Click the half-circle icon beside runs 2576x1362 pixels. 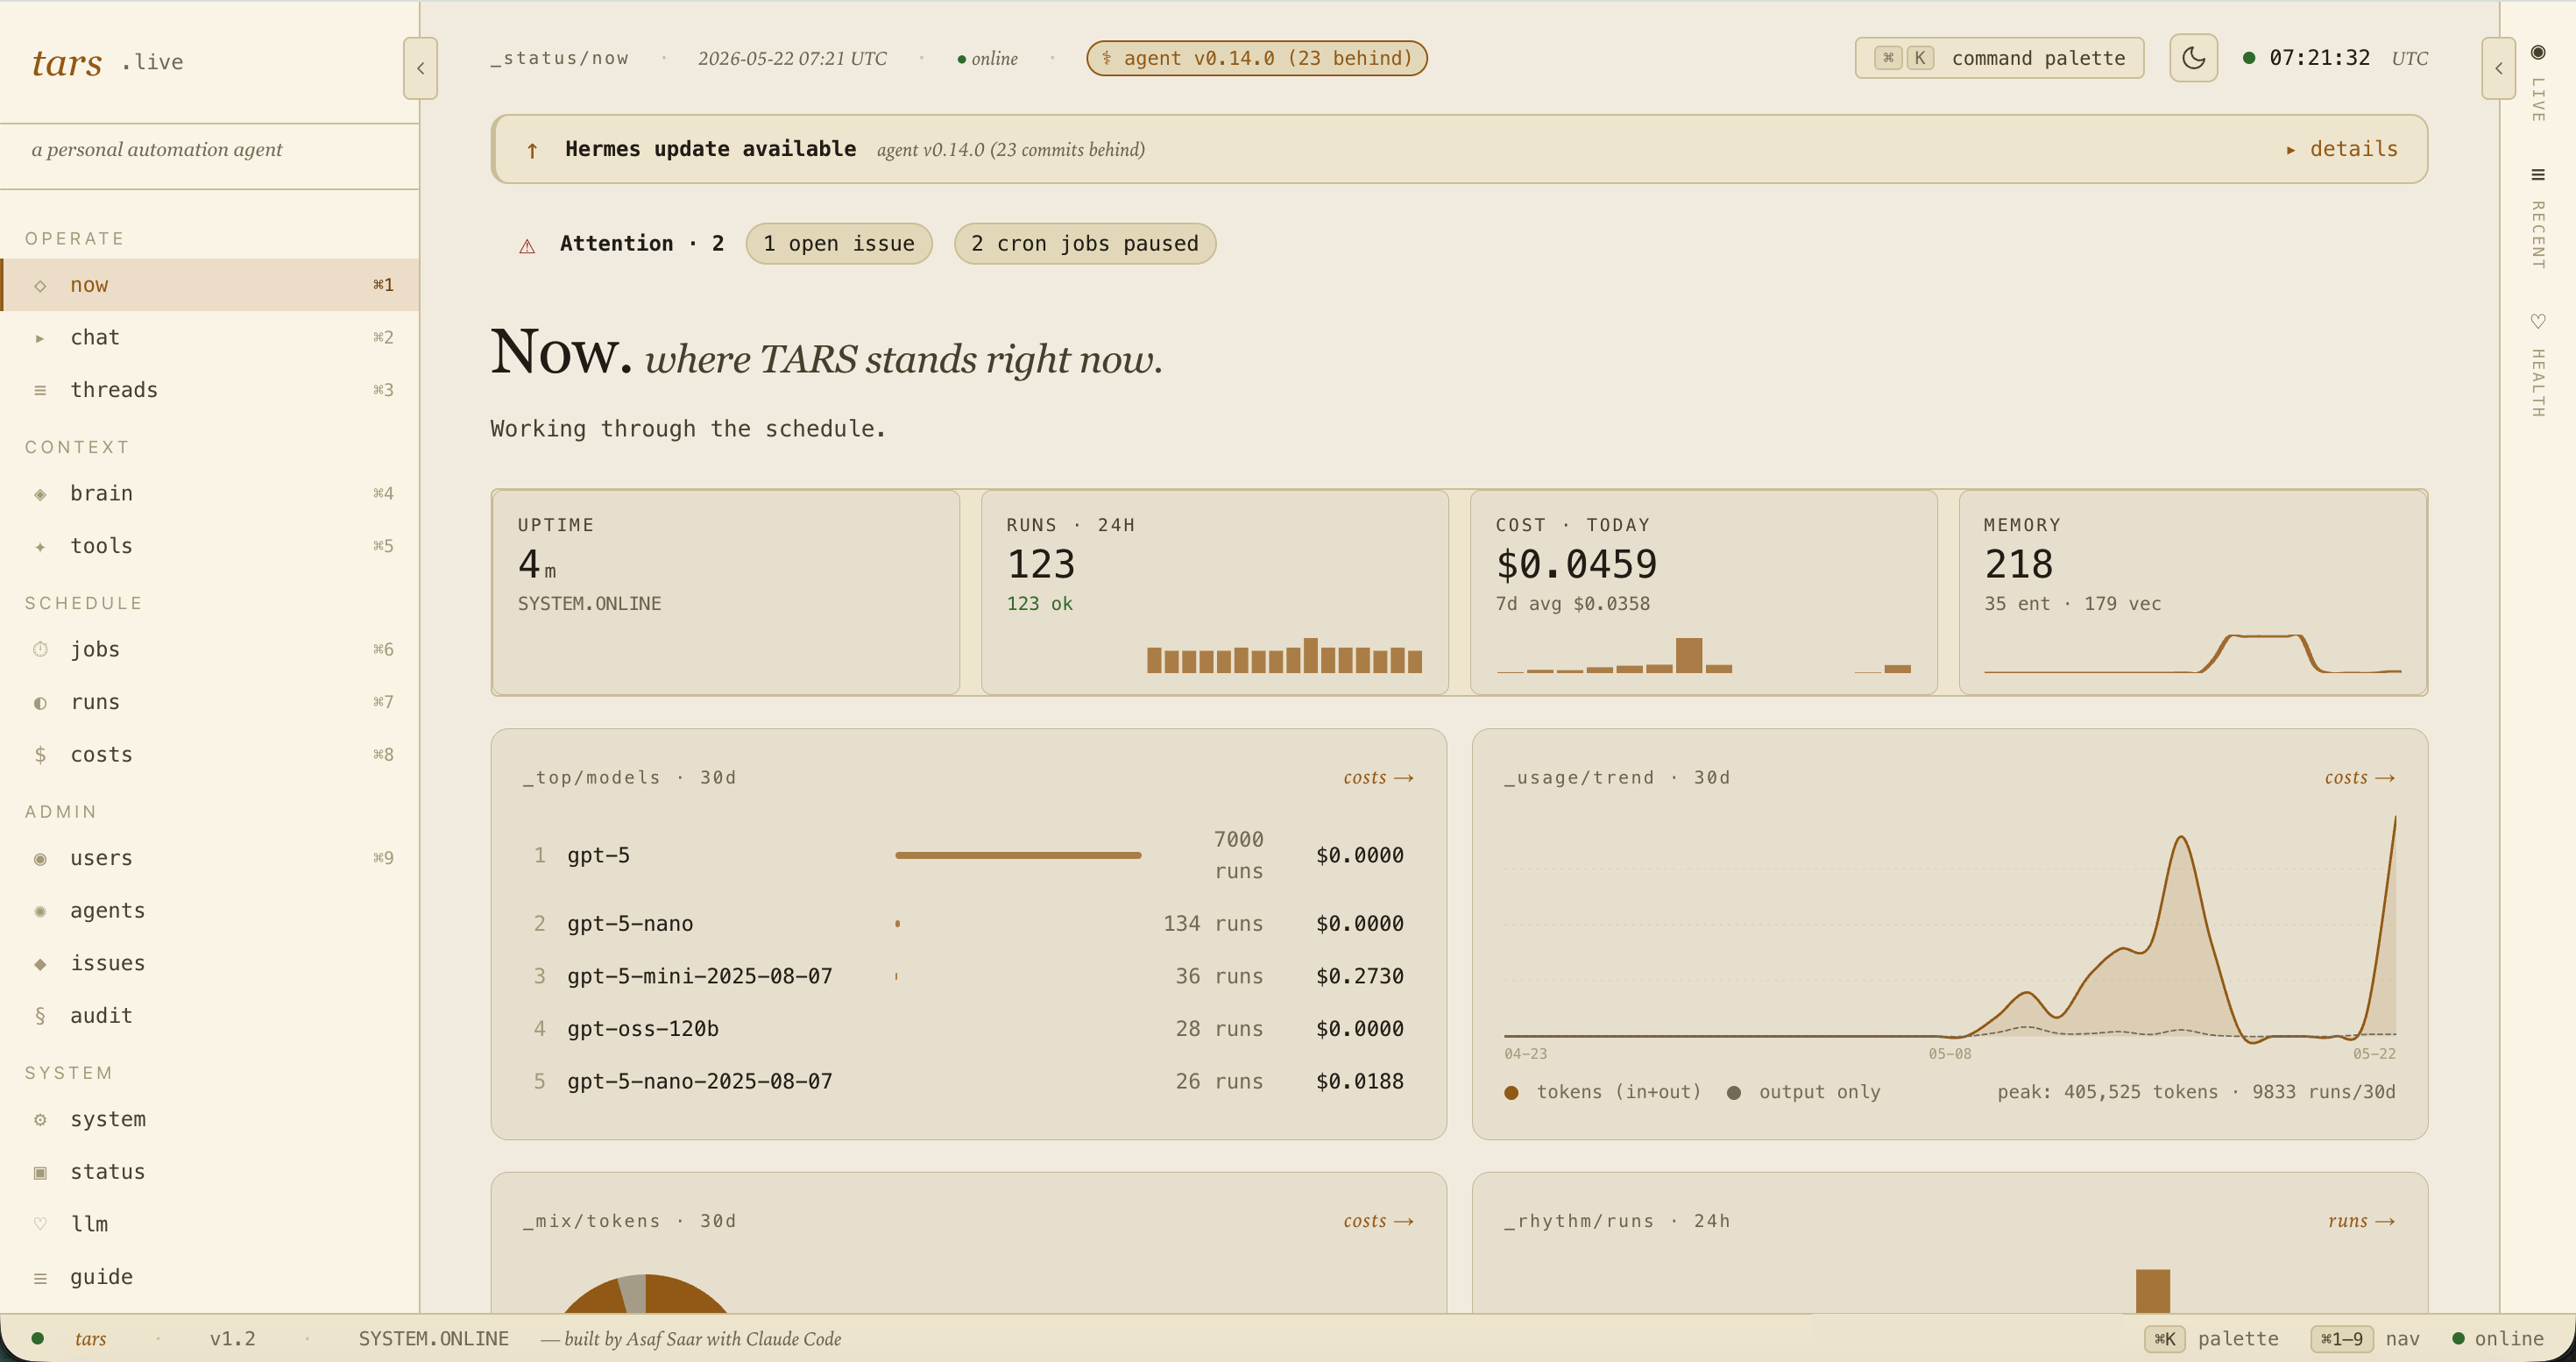tap(40, 703)
